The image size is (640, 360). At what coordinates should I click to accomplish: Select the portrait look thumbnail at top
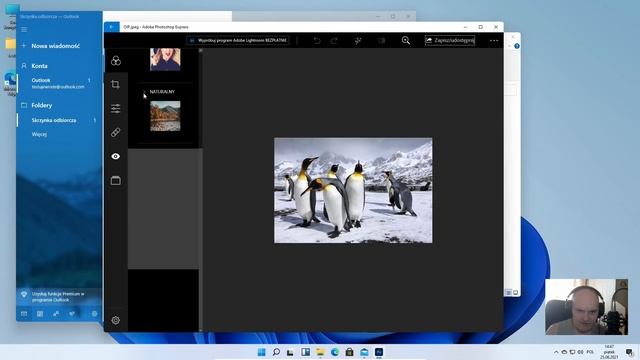click(165, 59)
